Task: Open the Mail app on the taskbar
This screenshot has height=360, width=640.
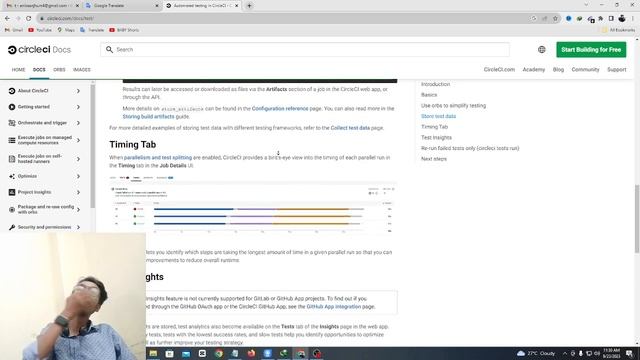Action: click(x=186, y=353)
